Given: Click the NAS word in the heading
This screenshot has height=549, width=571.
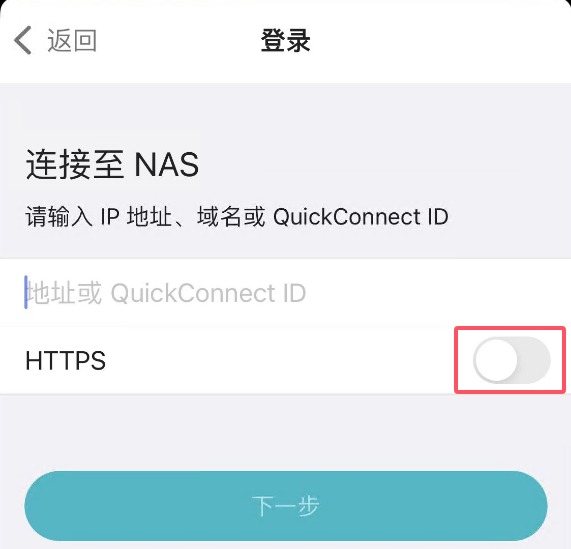Looking at the screenshot, I should 167,165.
